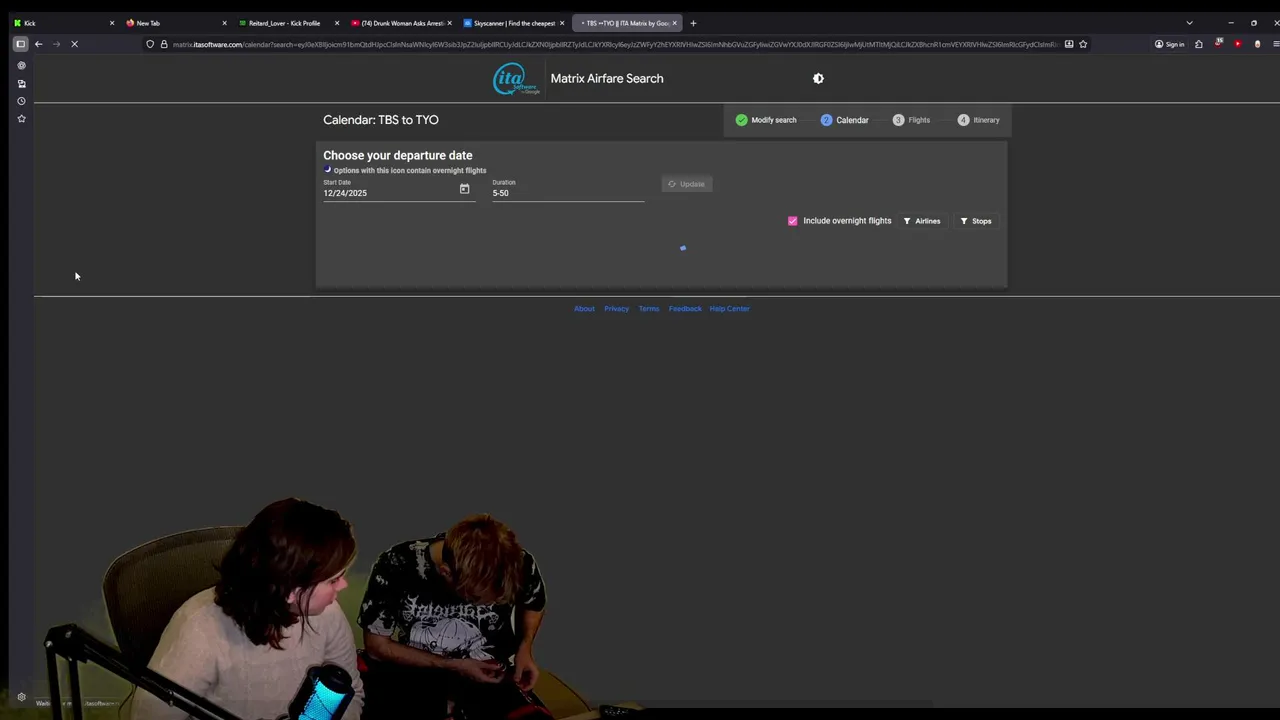
Task: Open the Start Date calendar picker icon
Action: click(x=464, y=189)
